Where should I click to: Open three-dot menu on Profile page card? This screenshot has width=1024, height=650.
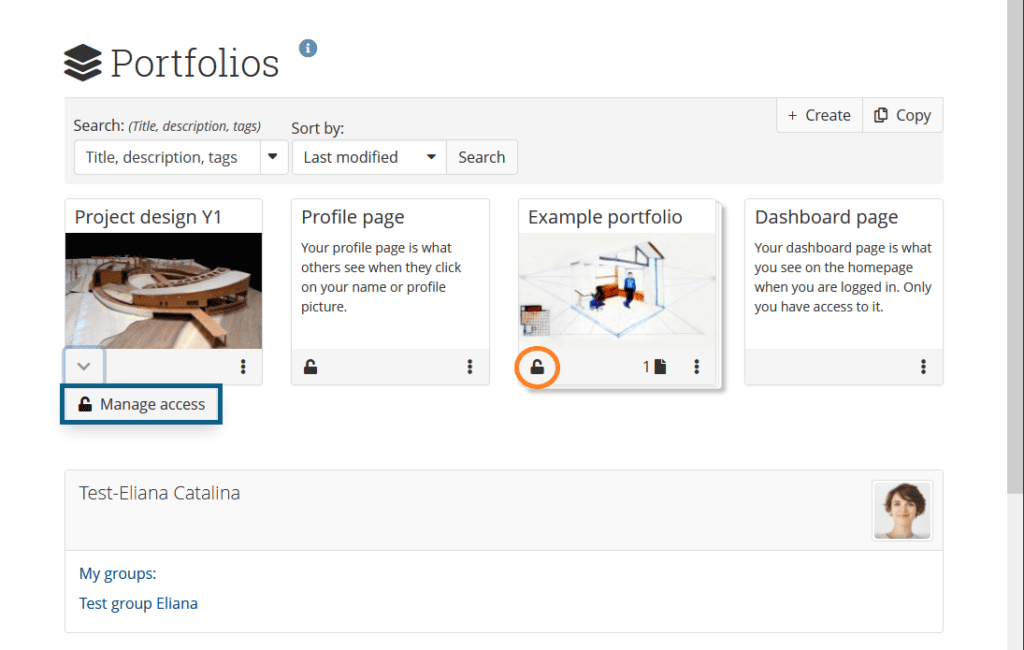point(470,367)
